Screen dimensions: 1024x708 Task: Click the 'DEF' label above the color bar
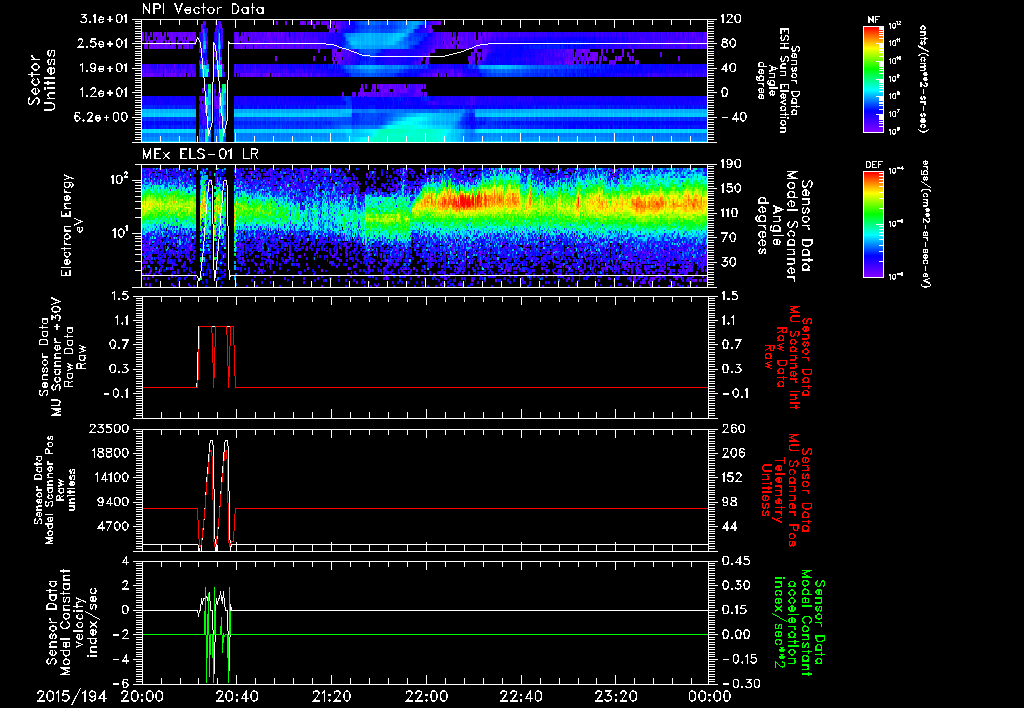(x=873, y=165)
